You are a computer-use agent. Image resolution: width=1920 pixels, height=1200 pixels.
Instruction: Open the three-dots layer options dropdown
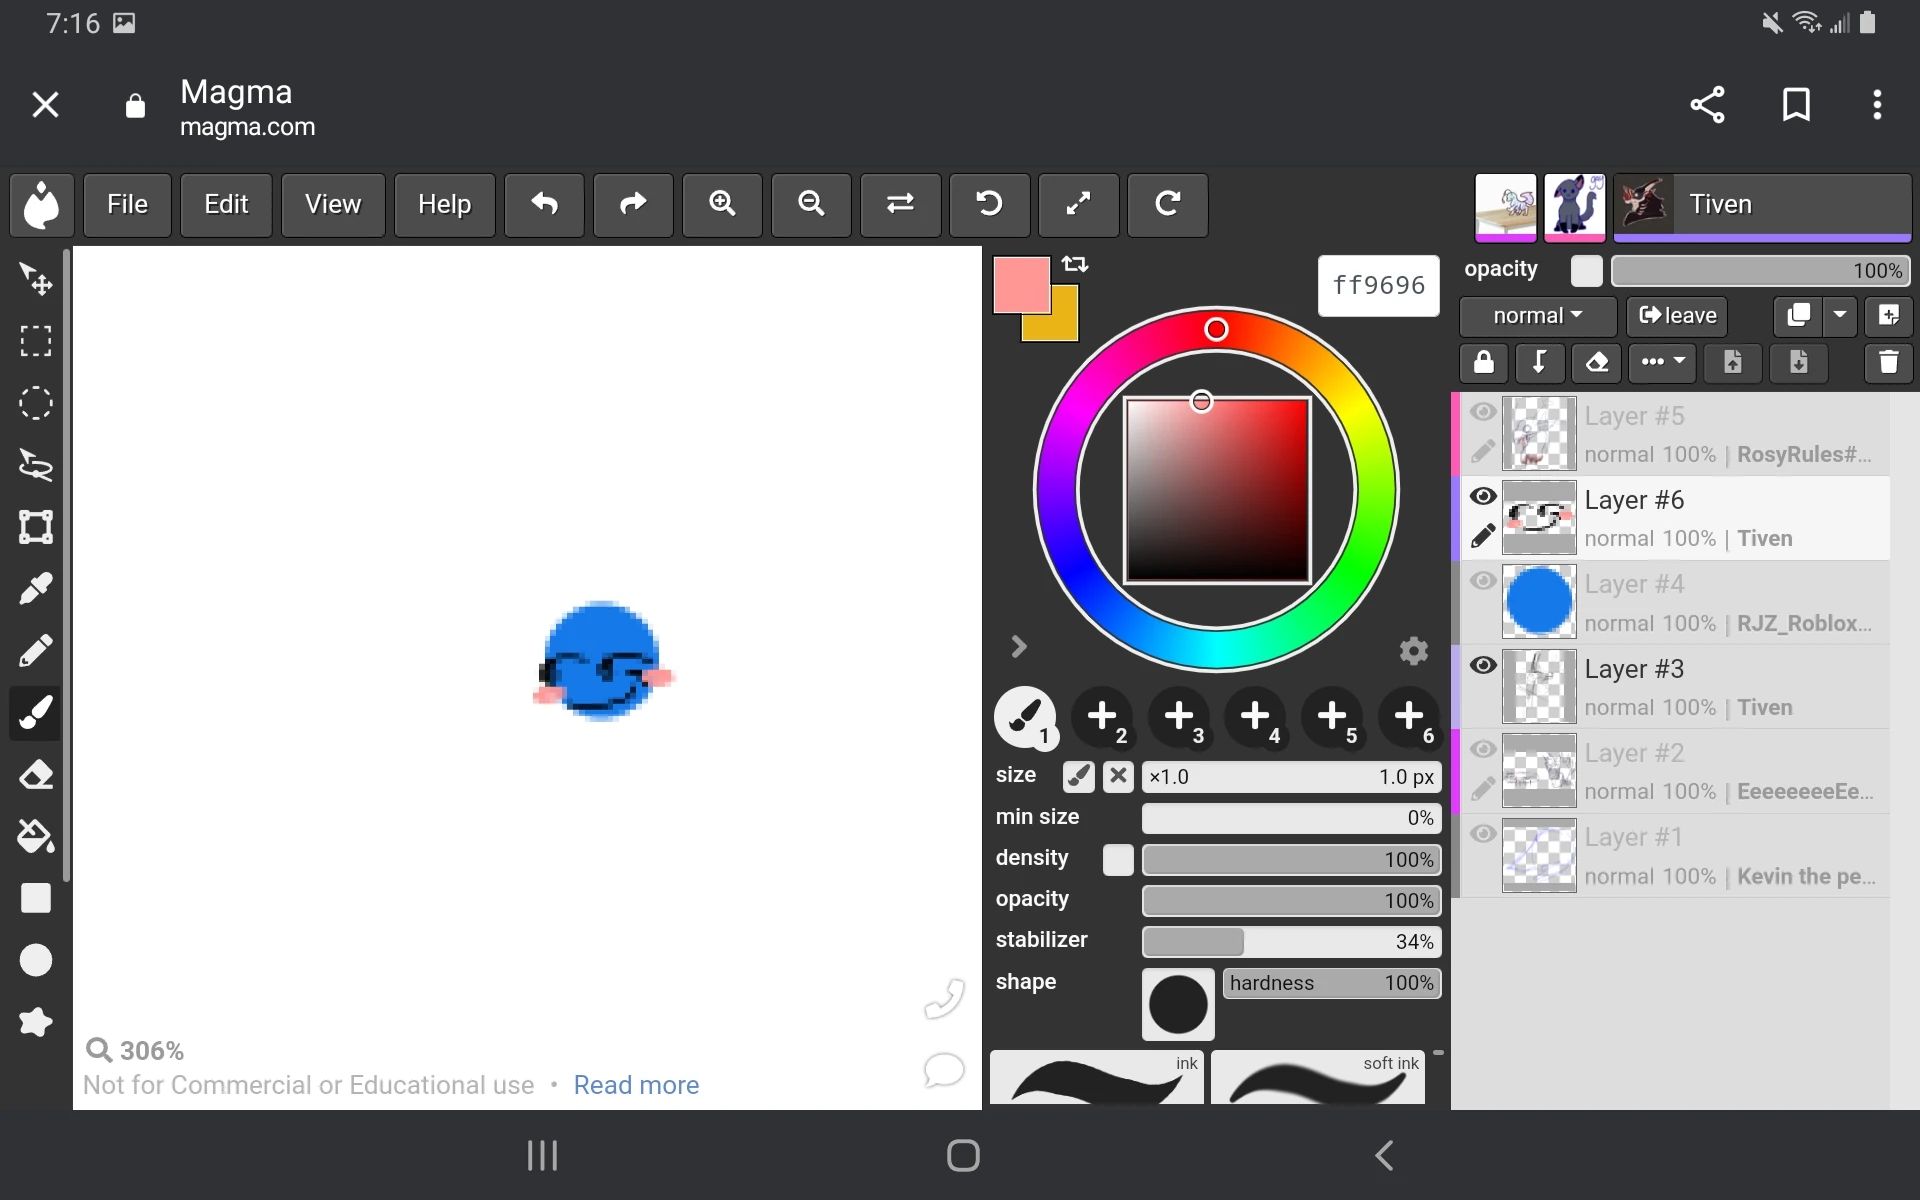[x=1662, y=362]
